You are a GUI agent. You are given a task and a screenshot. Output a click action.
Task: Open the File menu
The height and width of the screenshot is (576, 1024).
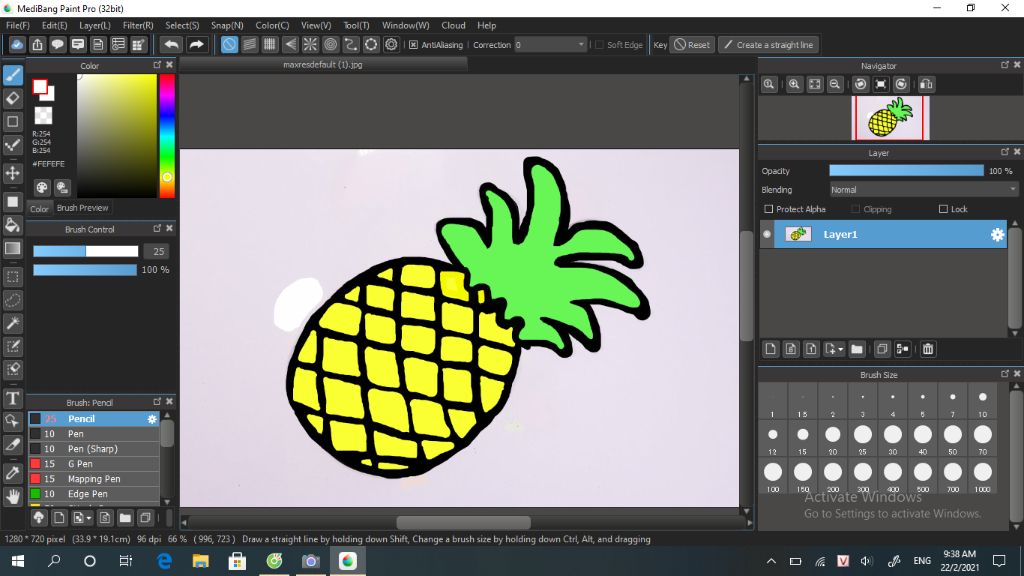(x=18, y=25)
